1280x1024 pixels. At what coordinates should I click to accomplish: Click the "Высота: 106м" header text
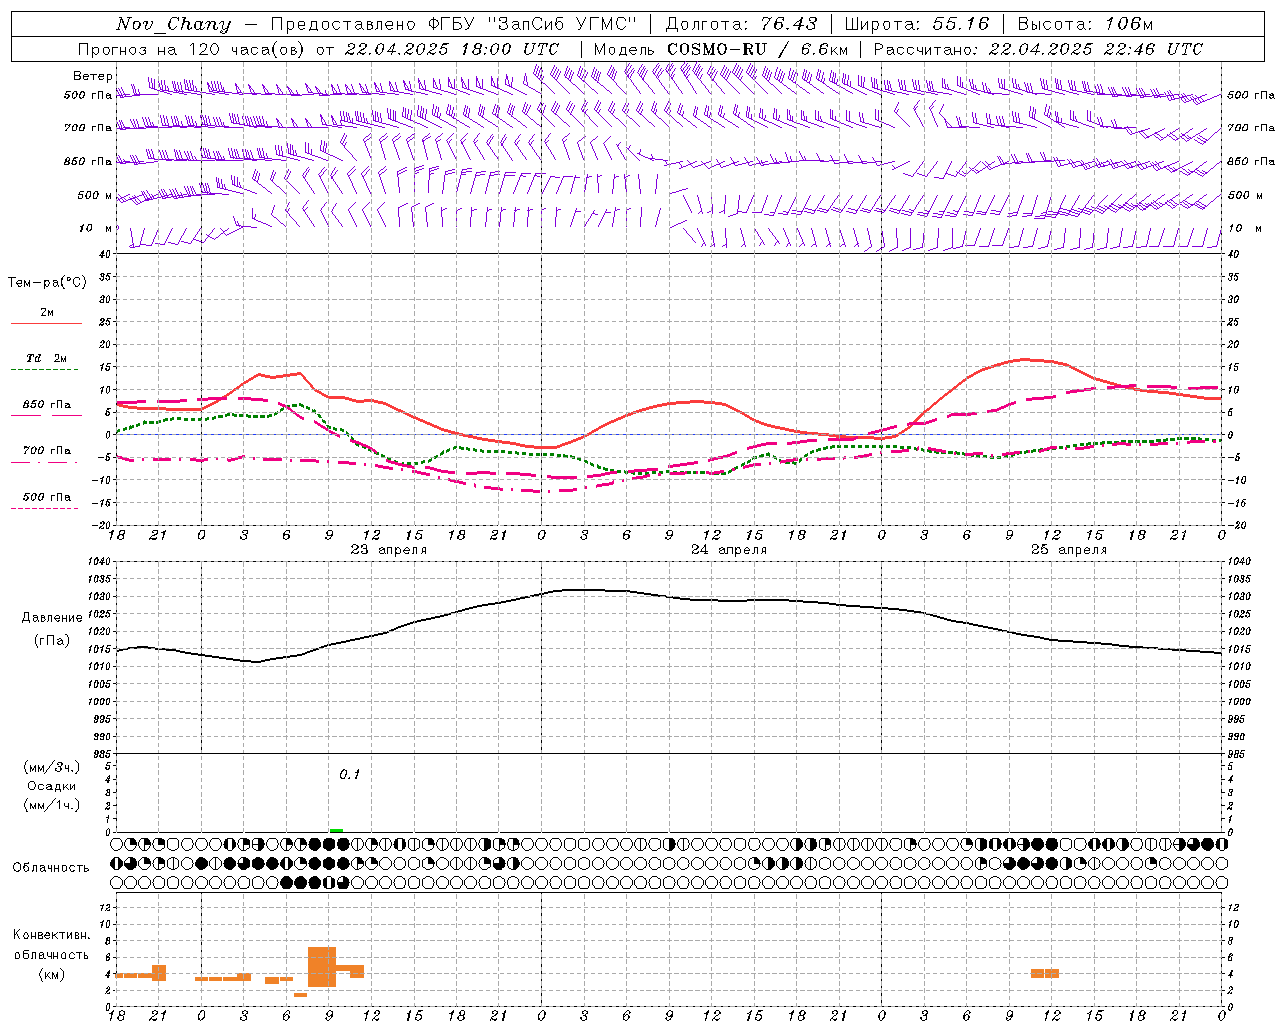(1085, 24)
